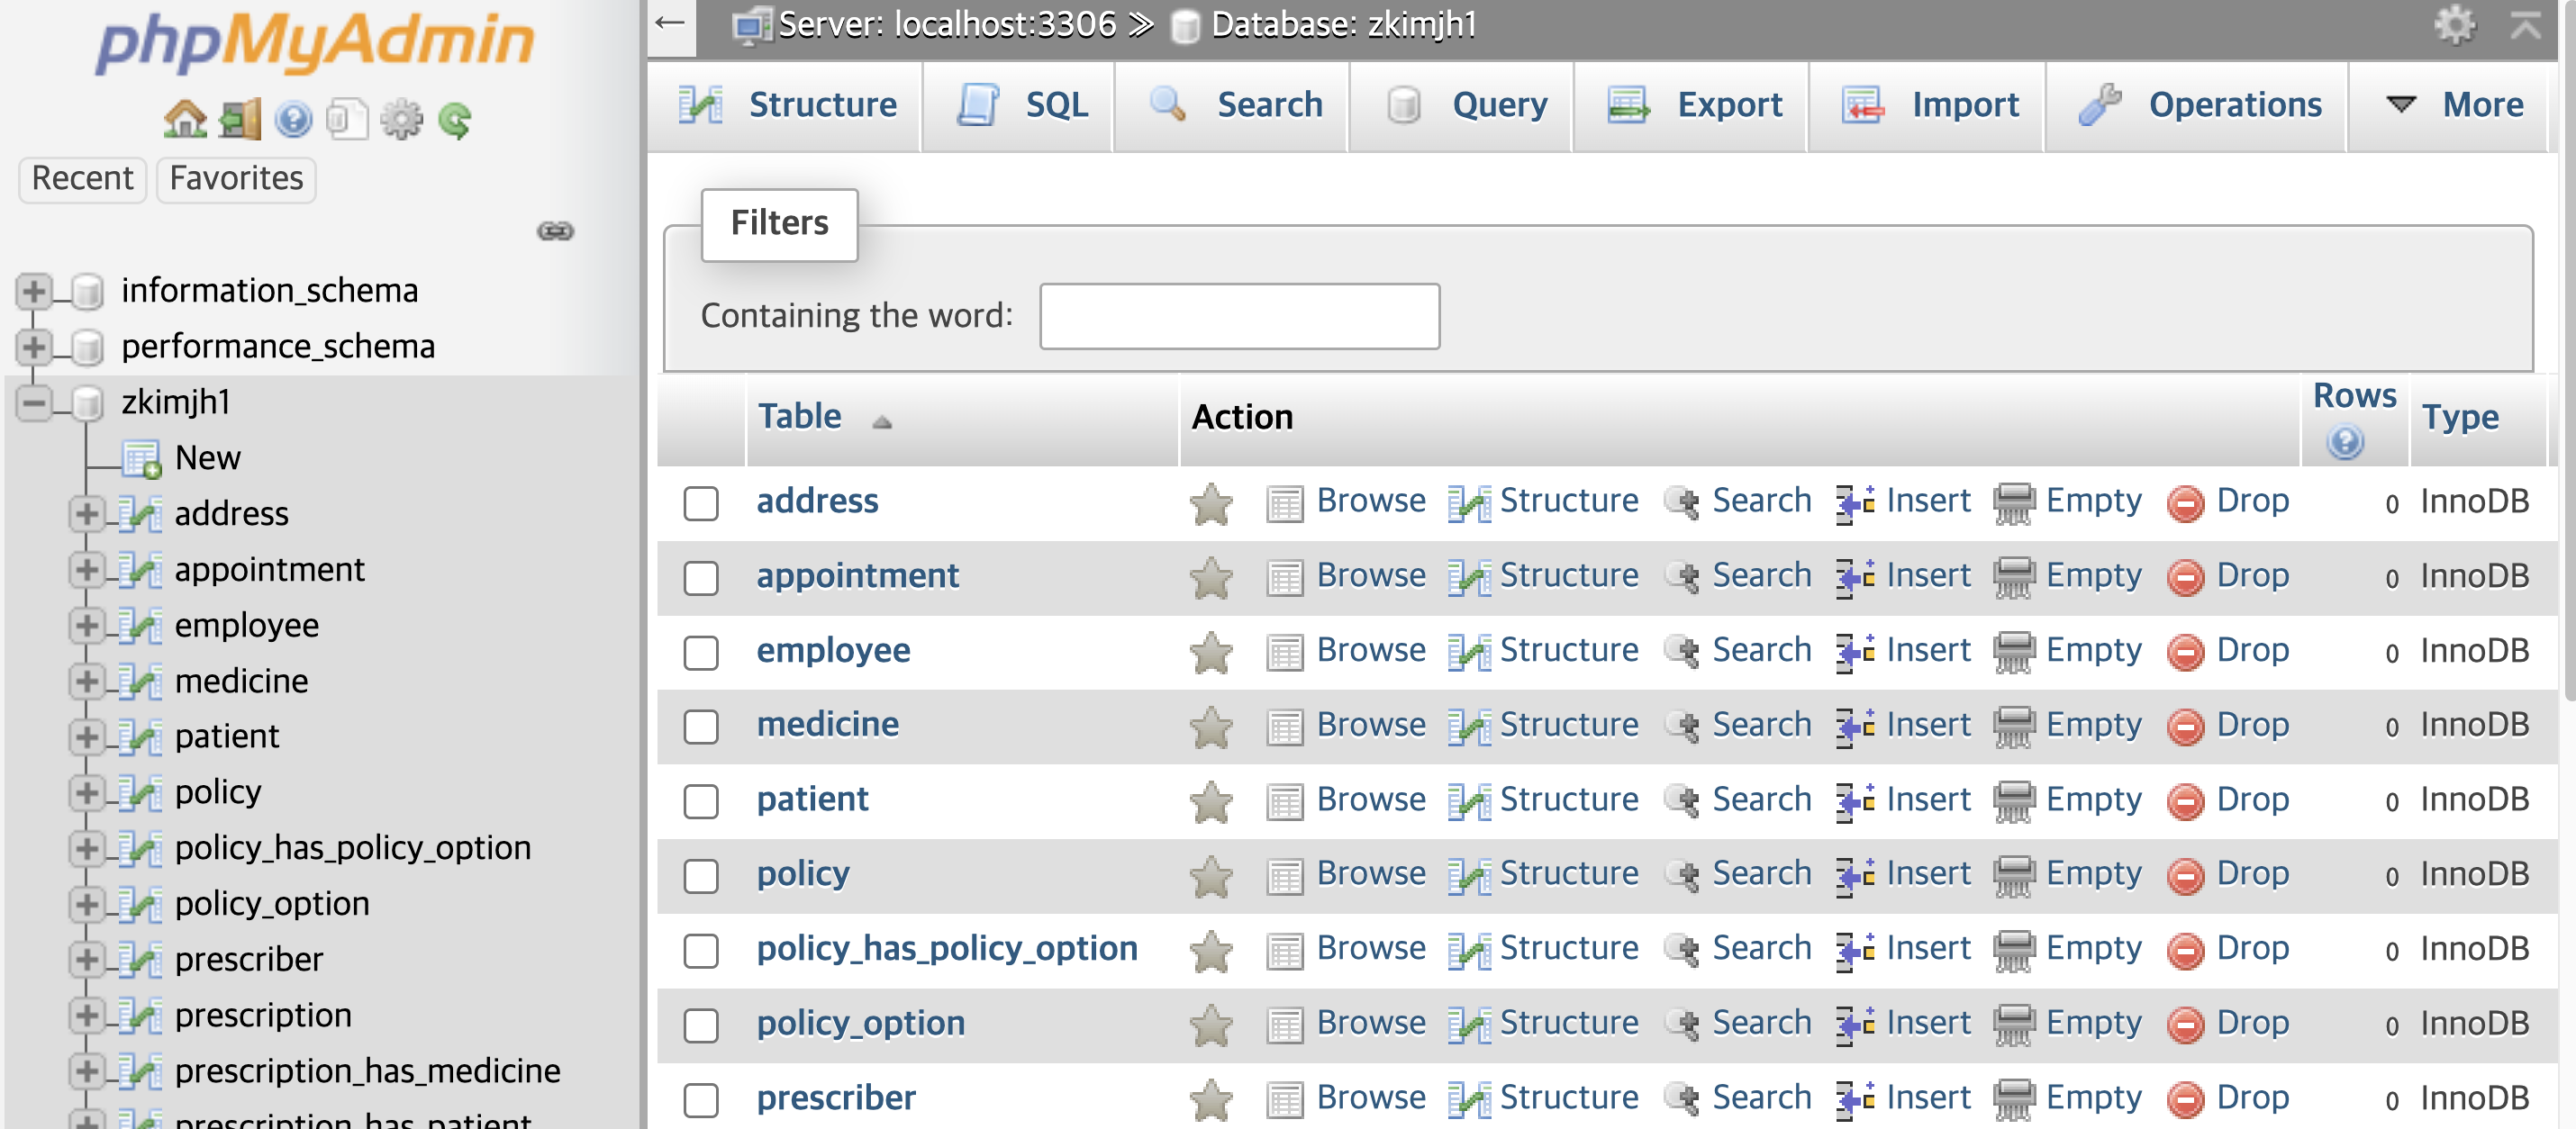
Task: Click Drop link for medicine table
Action: (x=2251, y=724)
